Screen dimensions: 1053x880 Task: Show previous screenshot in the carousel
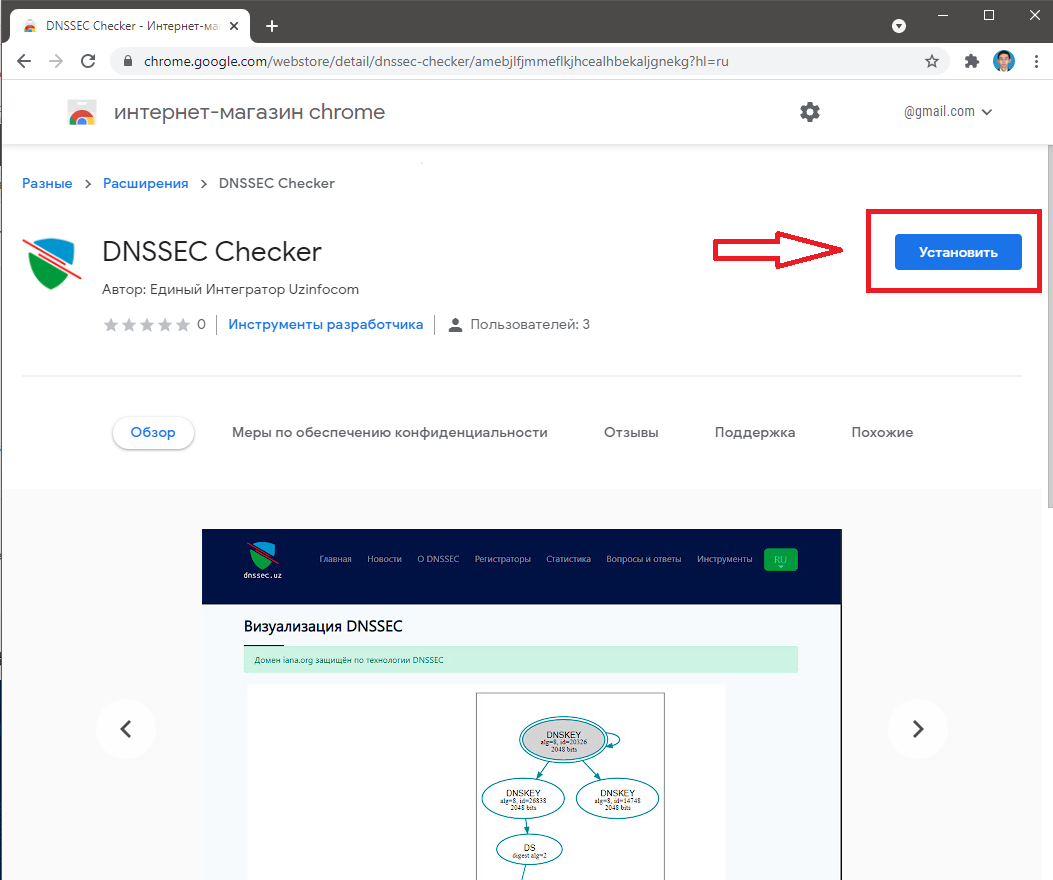click(126, 729)
